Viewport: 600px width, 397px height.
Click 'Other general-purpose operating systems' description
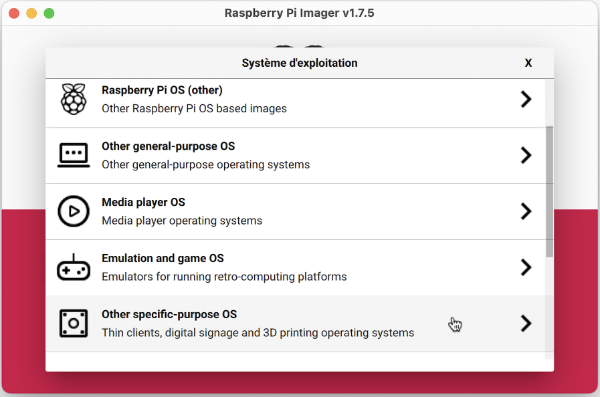[x=205, y=165]
